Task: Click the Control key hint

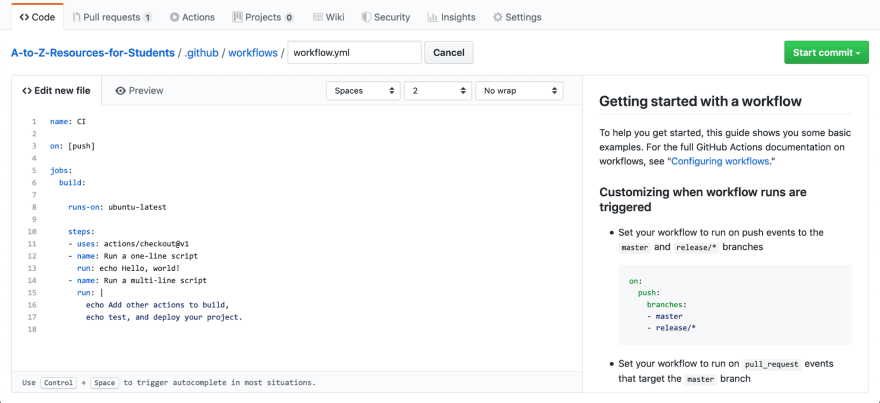Action: (x=58, y=383)
